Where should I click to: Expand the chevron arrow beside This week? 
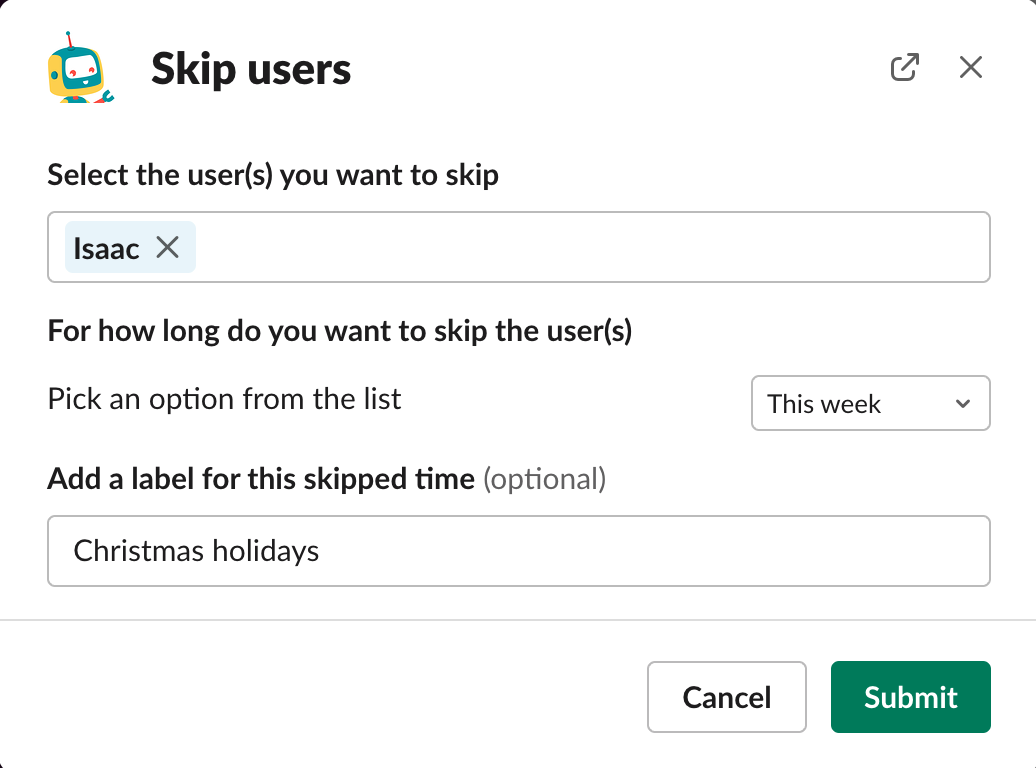[963, 404]
